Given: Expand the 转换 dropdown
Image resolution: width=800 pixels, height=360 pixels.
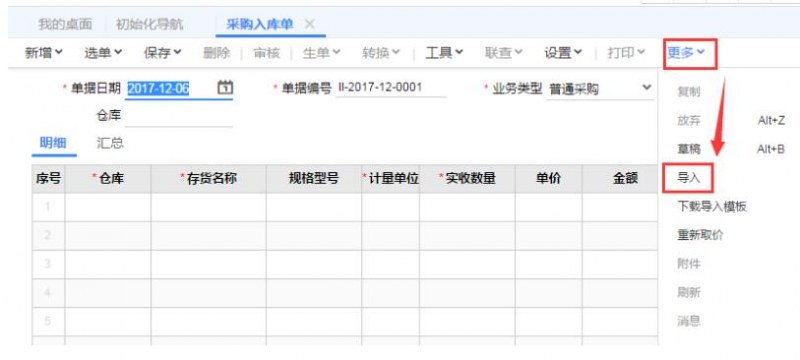Looking at the screenshot, I should pyautogui.click(x=381, y=53).
